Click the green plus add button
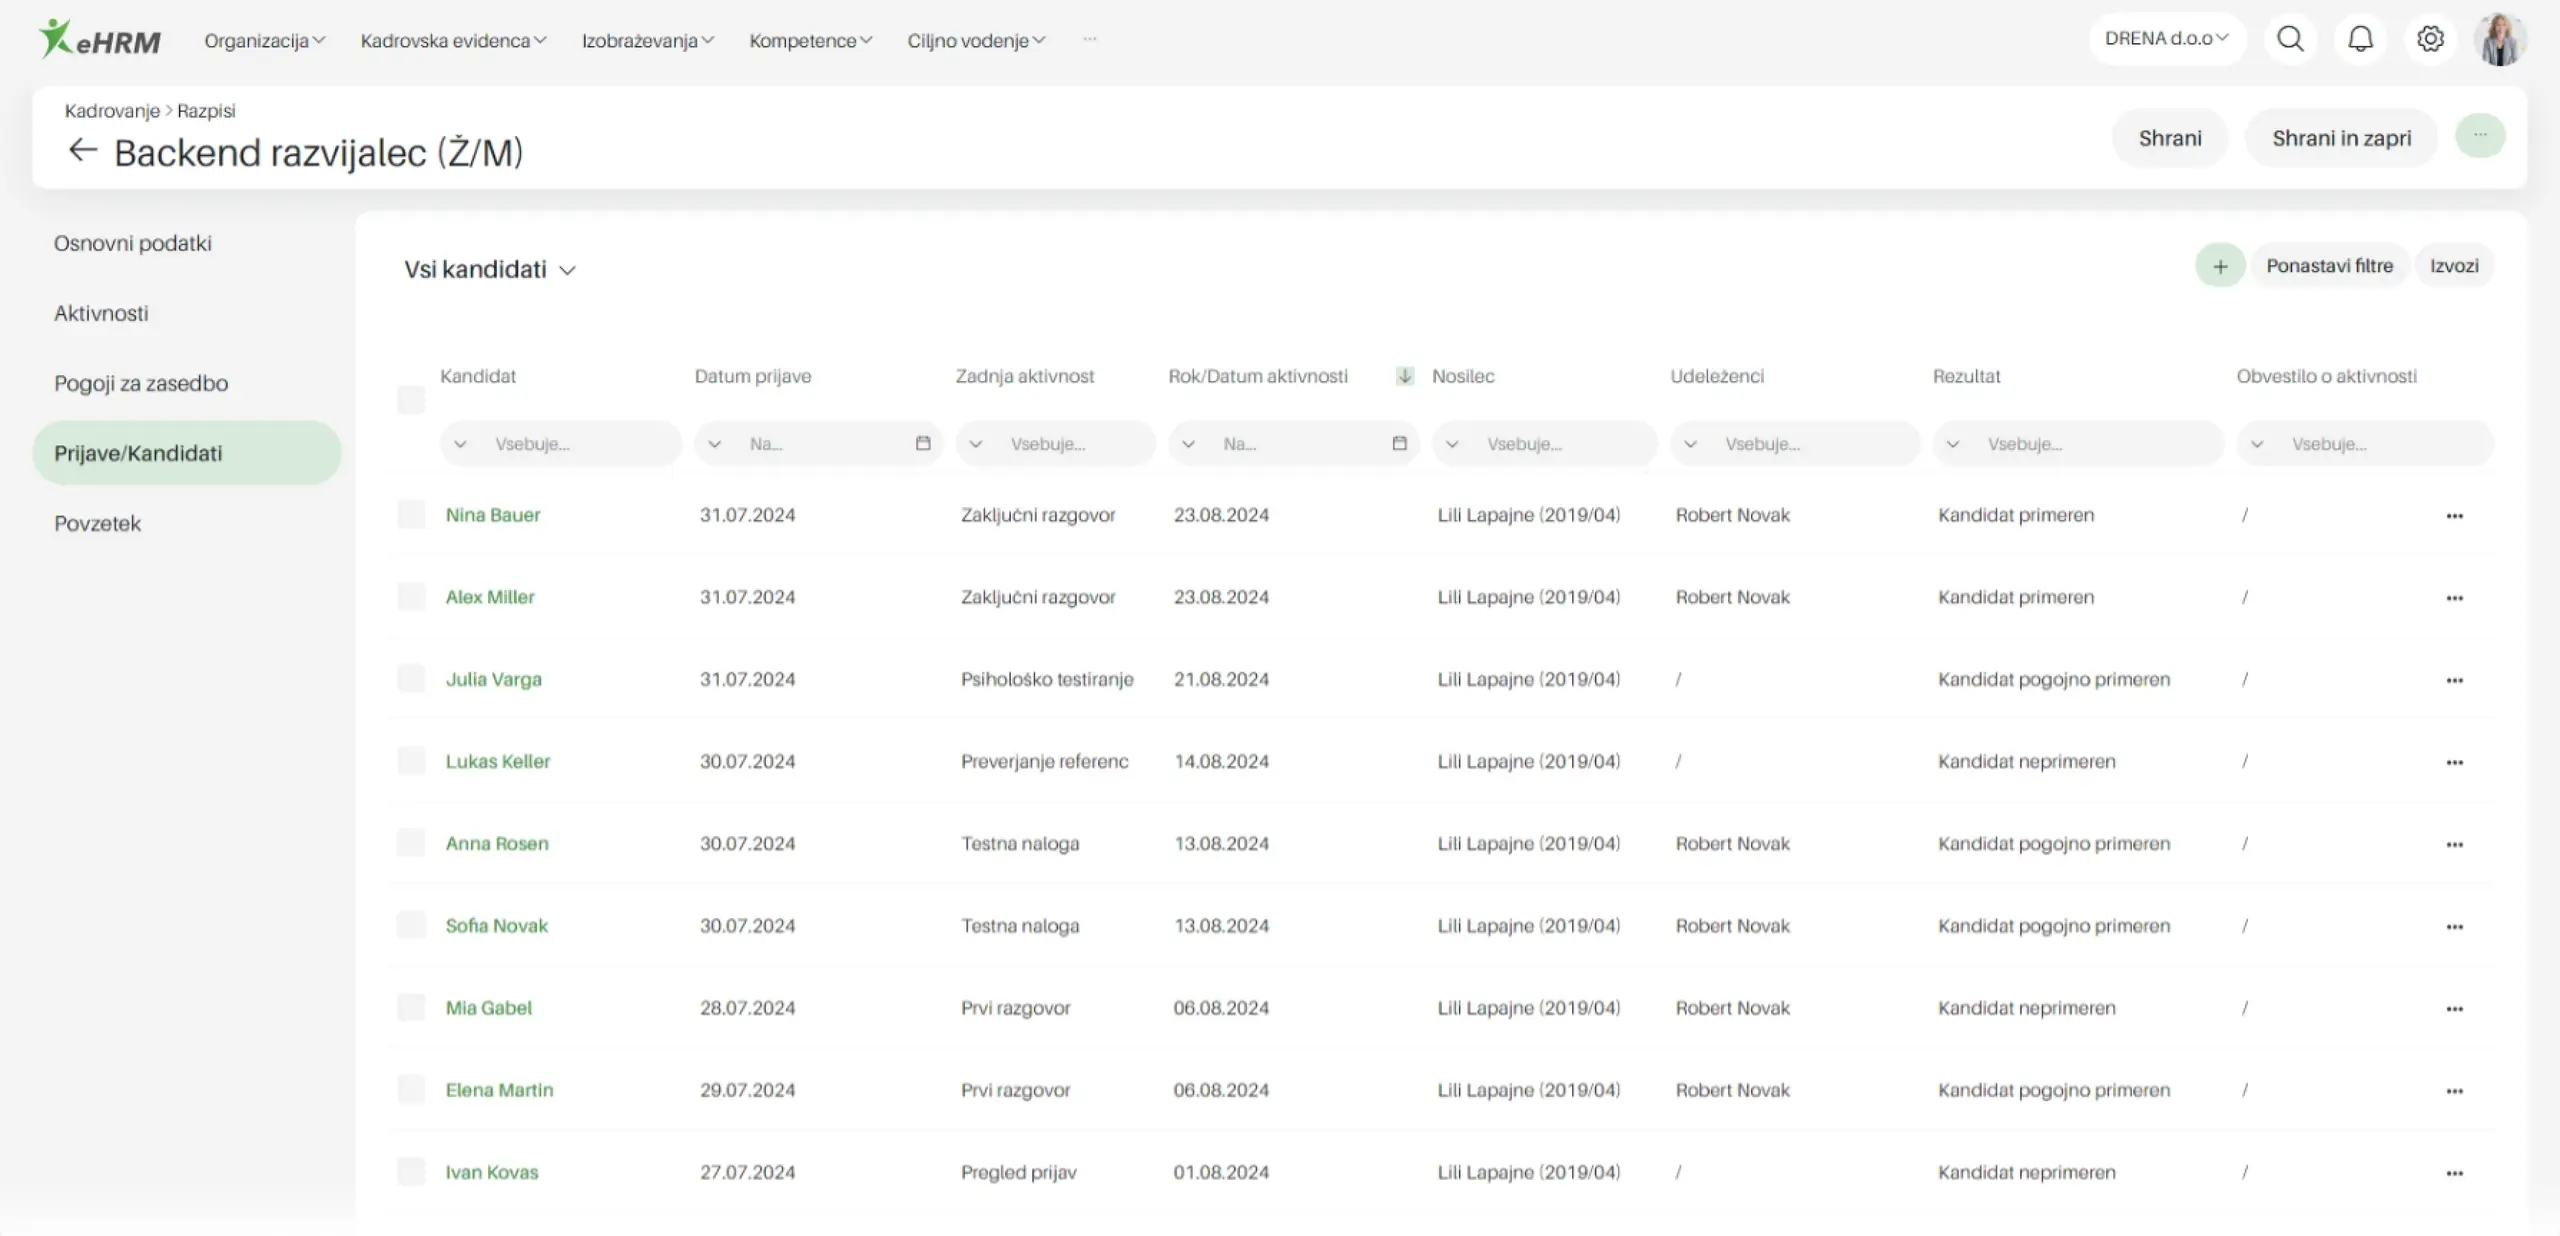Viewport: 2560px width, 1236px height. 2220,266
